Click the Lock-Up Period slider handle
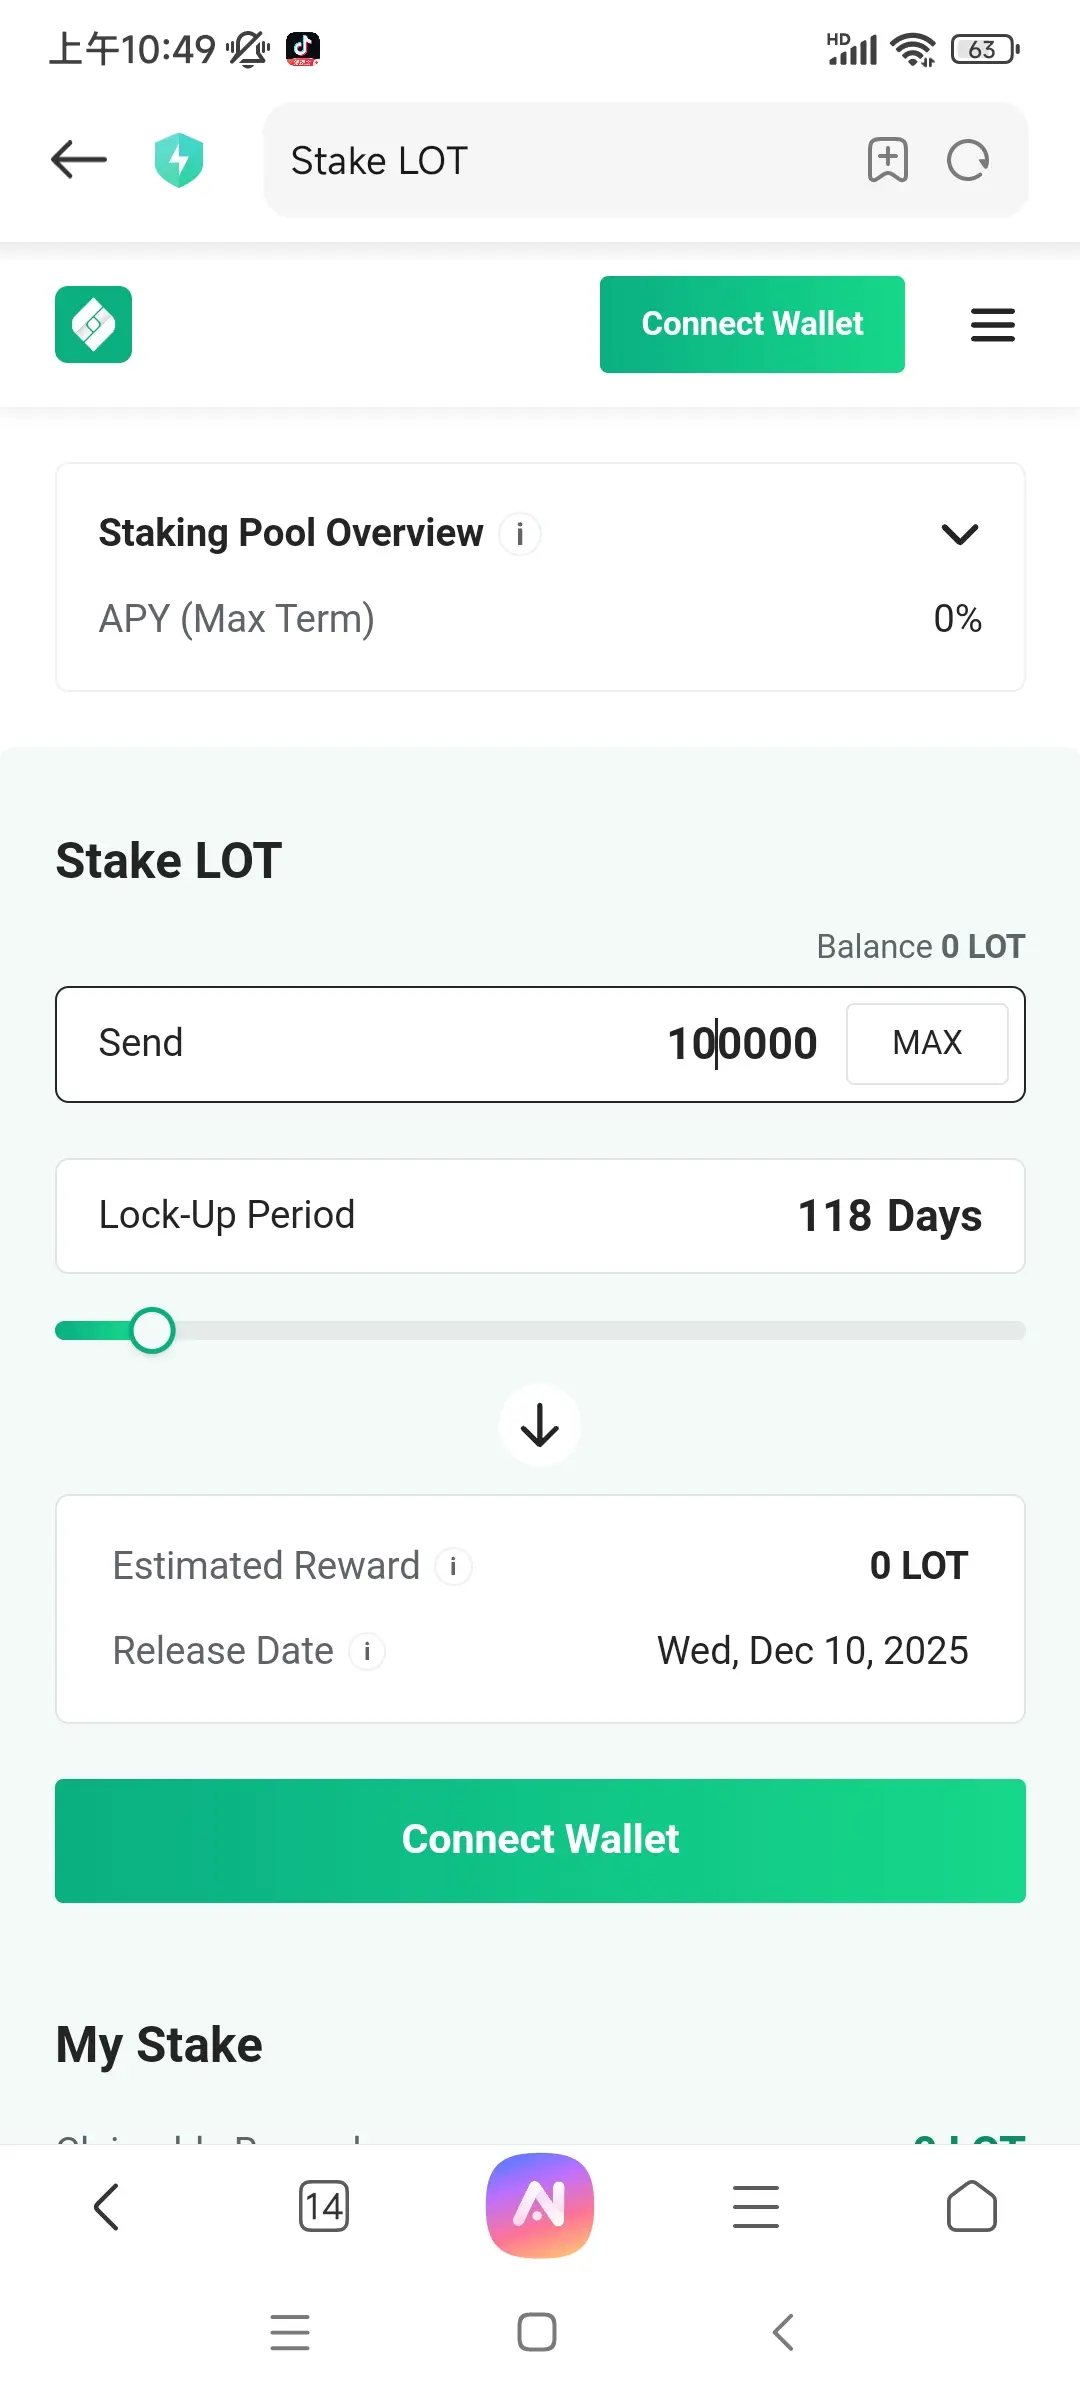Screen dimensions: 1080x2400 [x=152, y=1330]
